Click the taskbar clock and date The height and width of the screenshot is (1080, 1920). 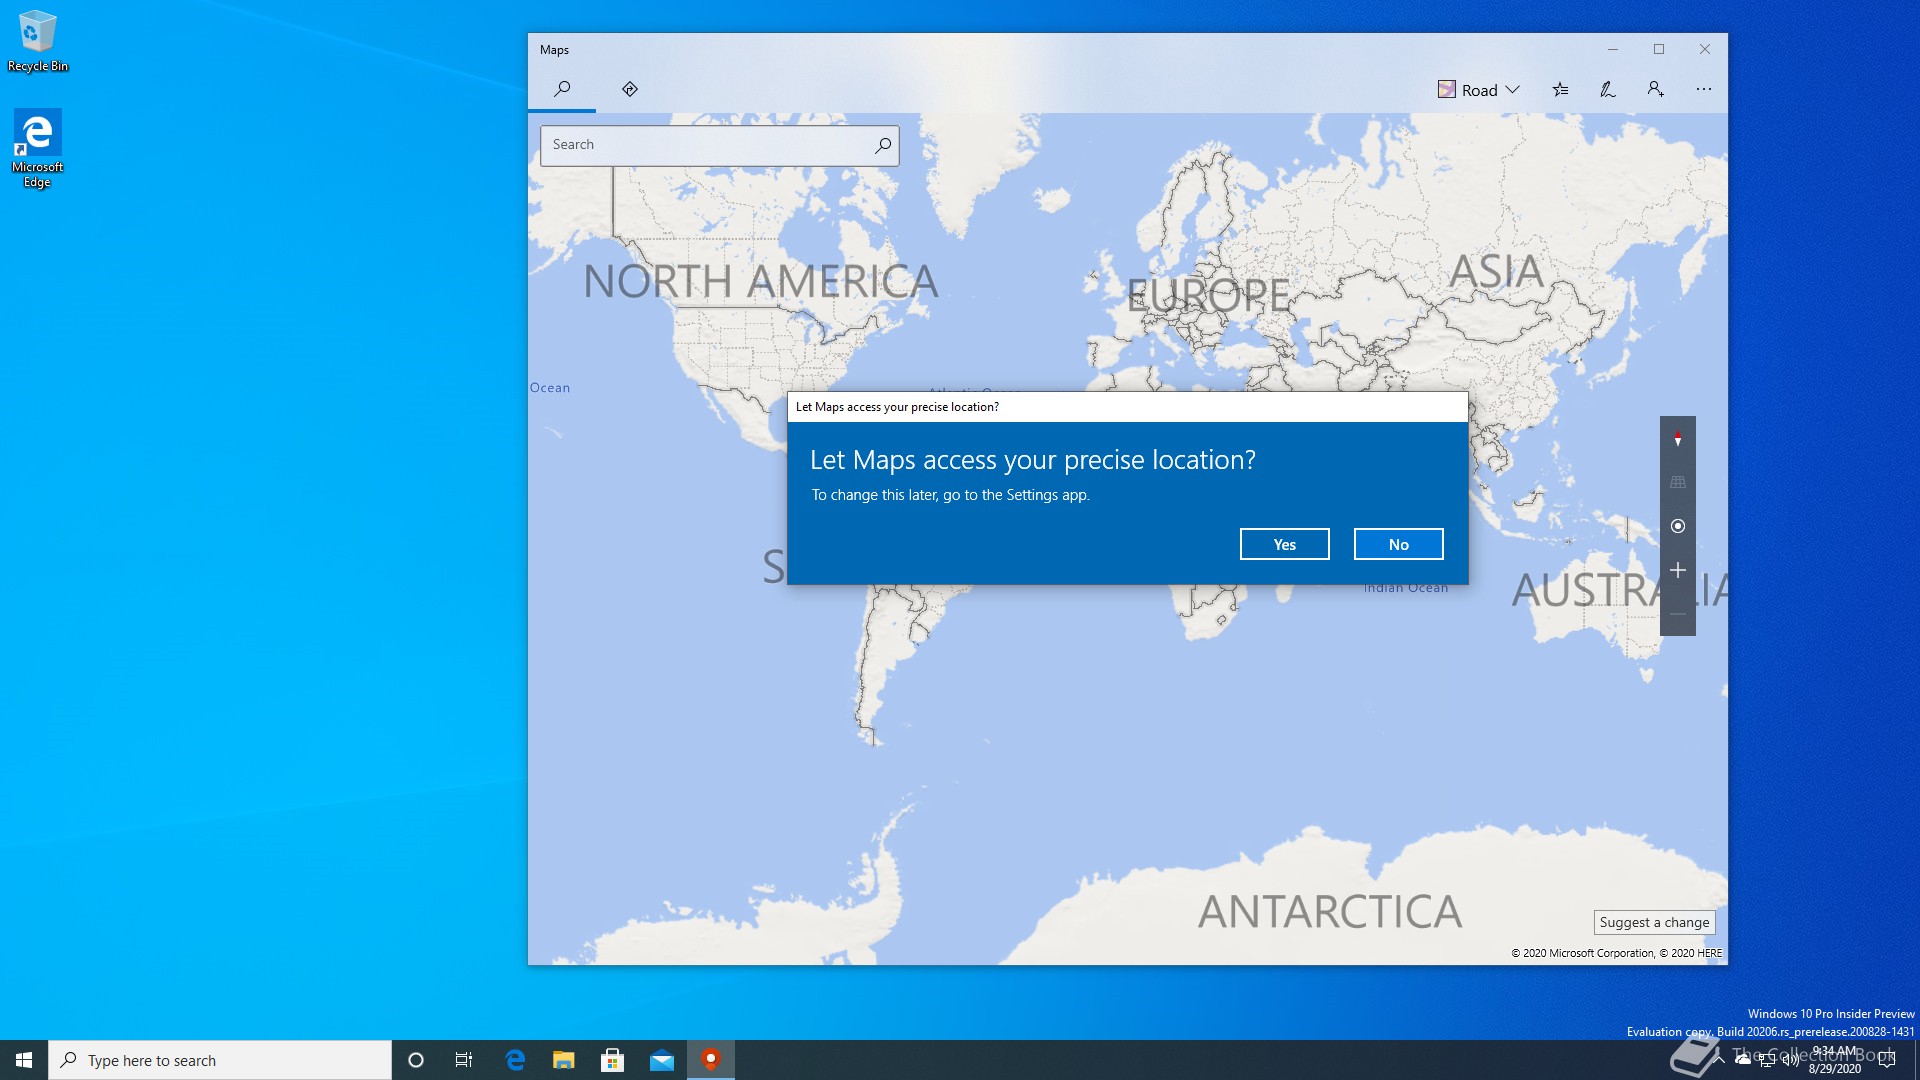1835,1060
